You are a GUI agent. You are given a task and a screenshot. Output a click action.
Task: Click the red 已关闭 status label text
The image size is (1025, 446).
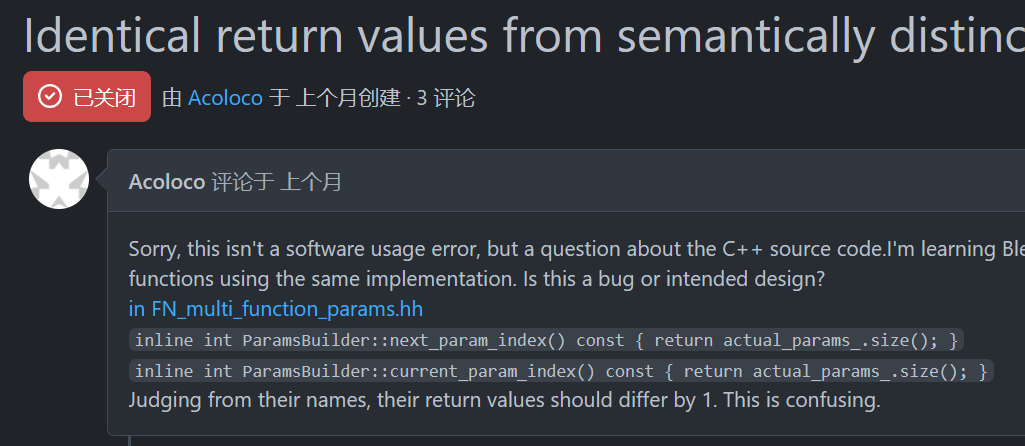[x=104, y=97]
